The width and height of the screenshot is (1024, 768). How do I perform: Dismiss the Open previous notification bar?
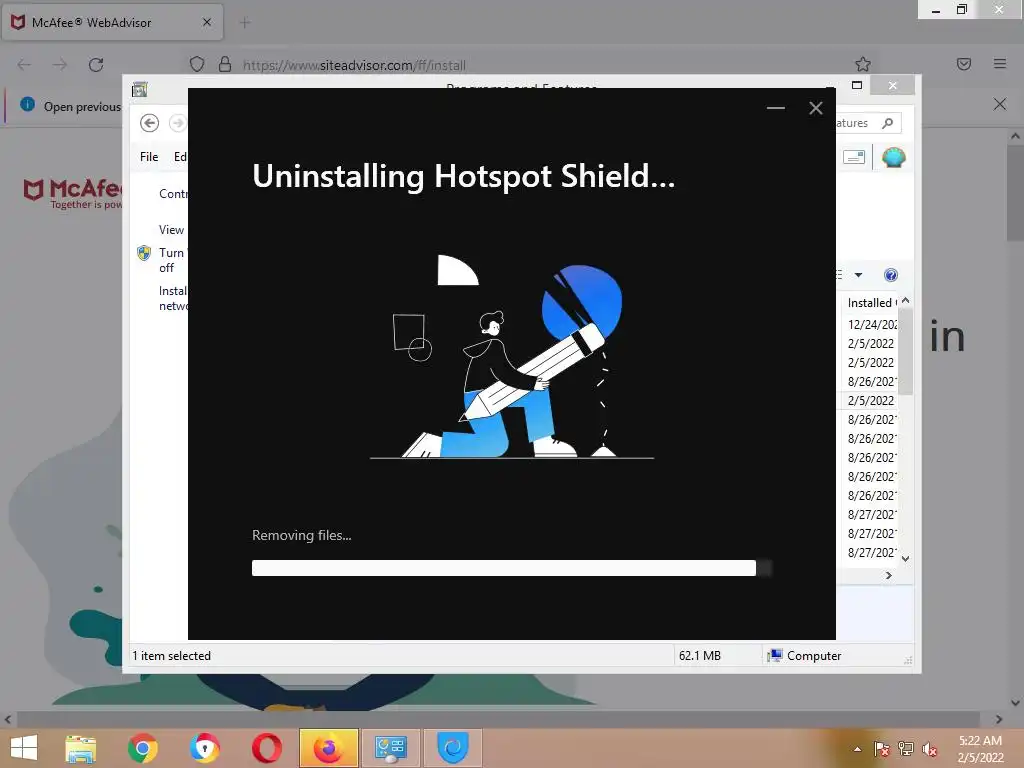pos(999,104)
